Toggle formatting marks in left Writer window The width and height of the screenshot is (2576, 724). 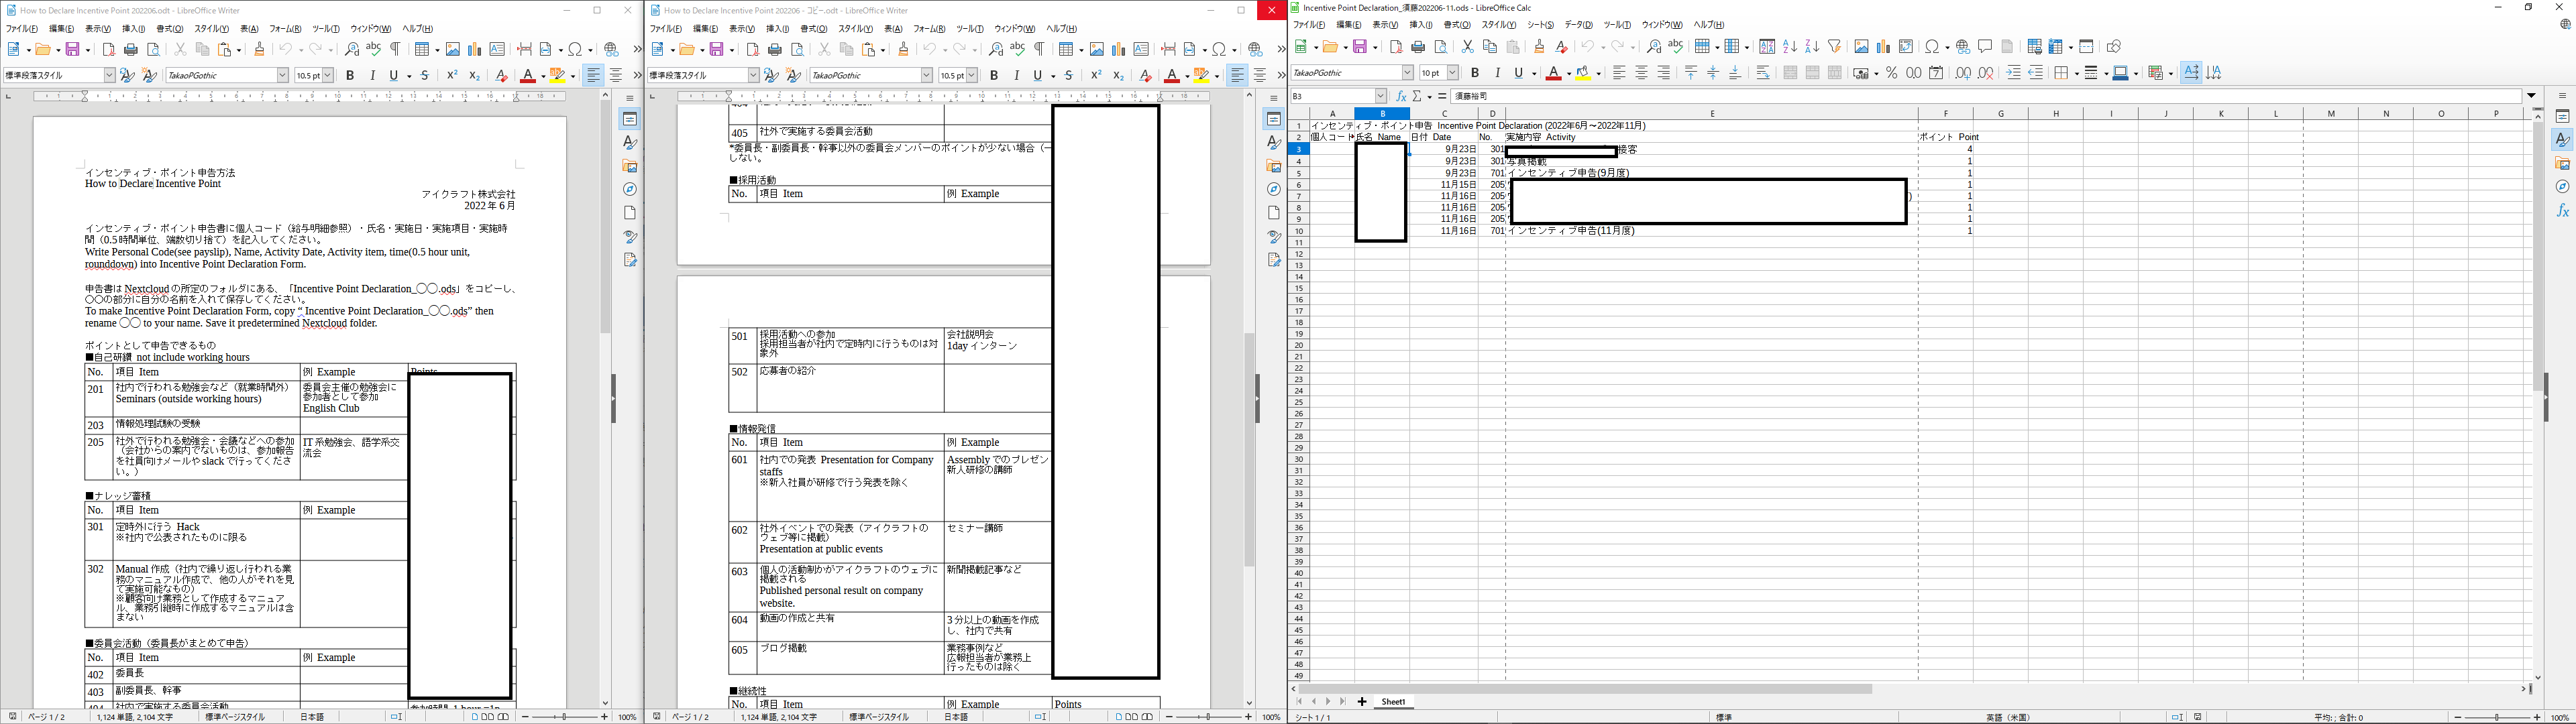pos(396,49)
